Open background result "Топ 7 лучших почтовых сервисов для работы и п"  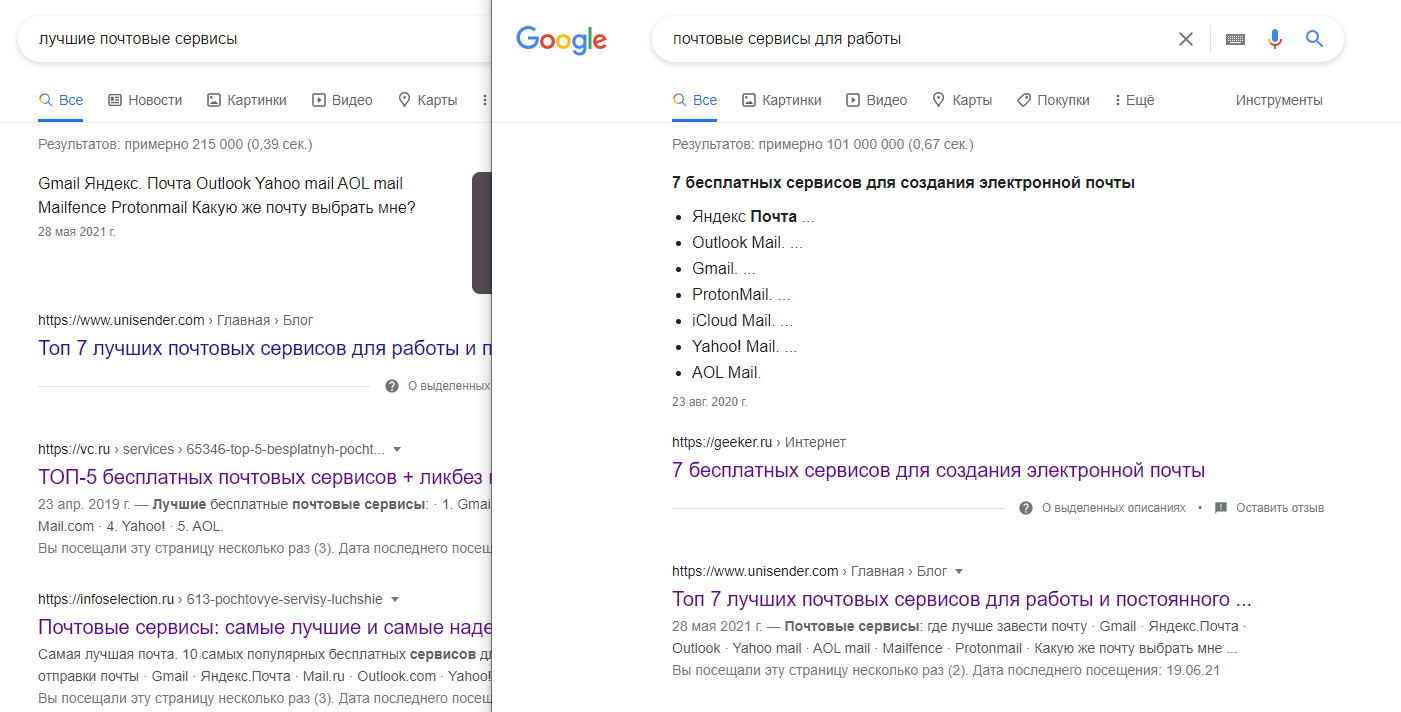265,349
